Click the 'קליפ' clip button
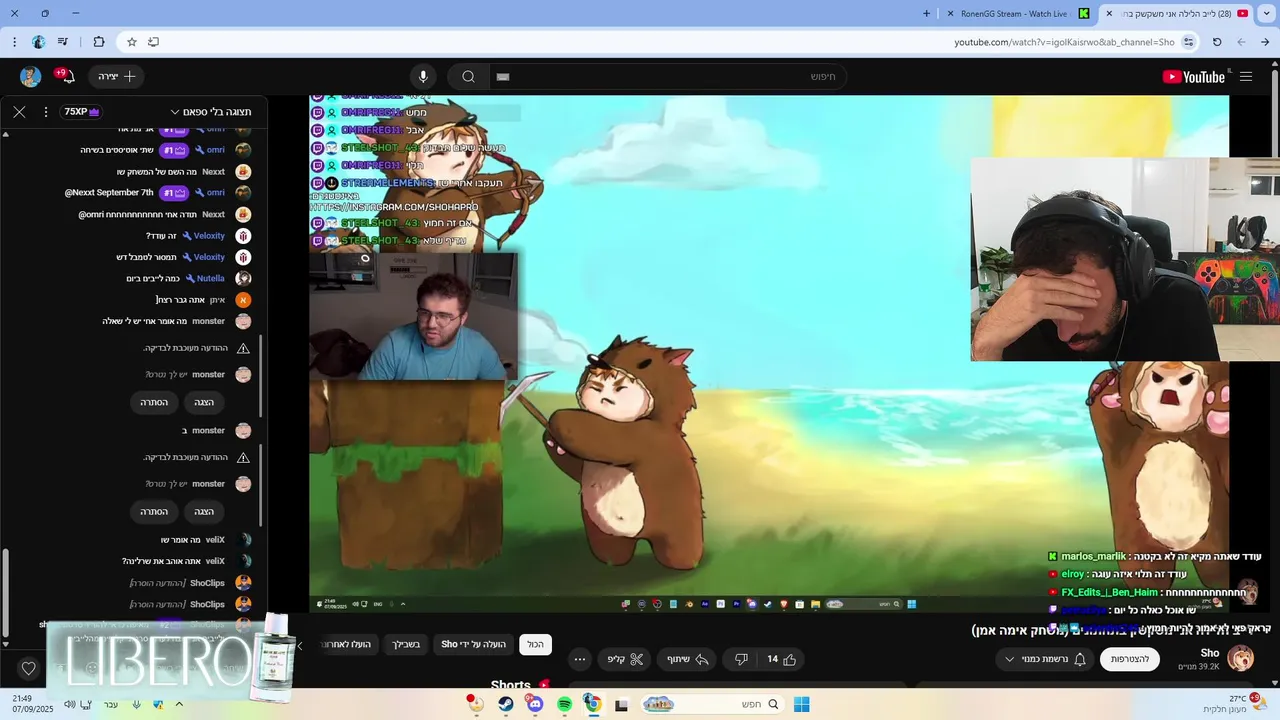The height and width of the screenshot is (720, 1280). coord(626,659)
